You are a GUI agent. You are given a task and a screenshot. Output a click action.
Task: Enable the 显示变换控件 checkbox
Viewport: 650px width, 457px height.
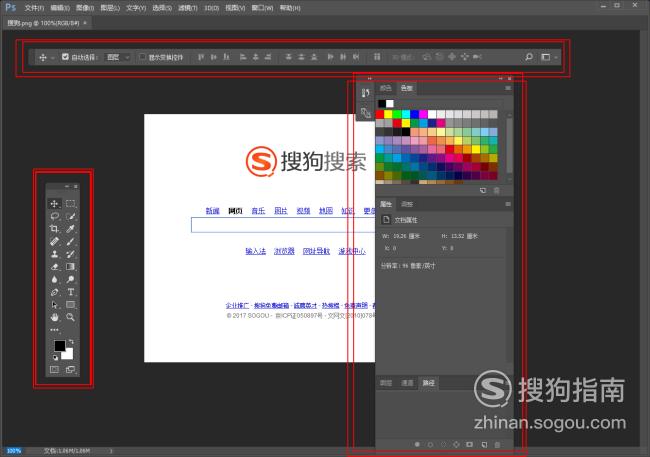pyautogui.click(x=142, y=56)
